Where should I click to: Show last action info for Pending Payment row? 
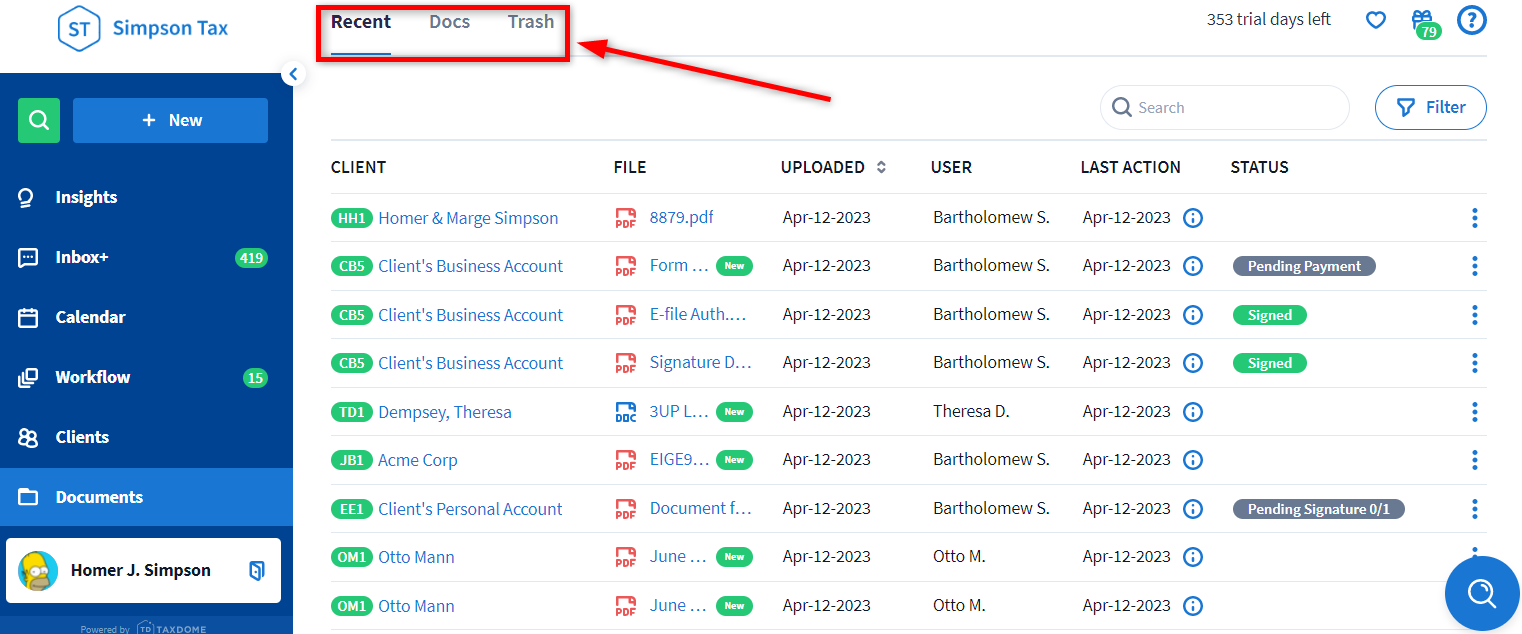(x=1193, y=266)
